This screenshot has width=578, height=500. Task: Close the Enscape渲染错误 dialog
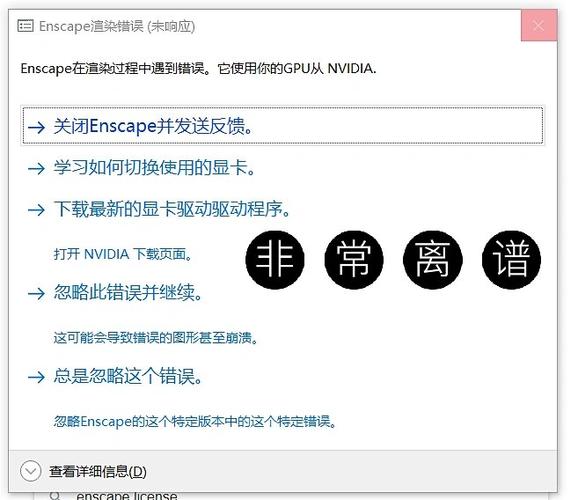[x=539, y=26]
